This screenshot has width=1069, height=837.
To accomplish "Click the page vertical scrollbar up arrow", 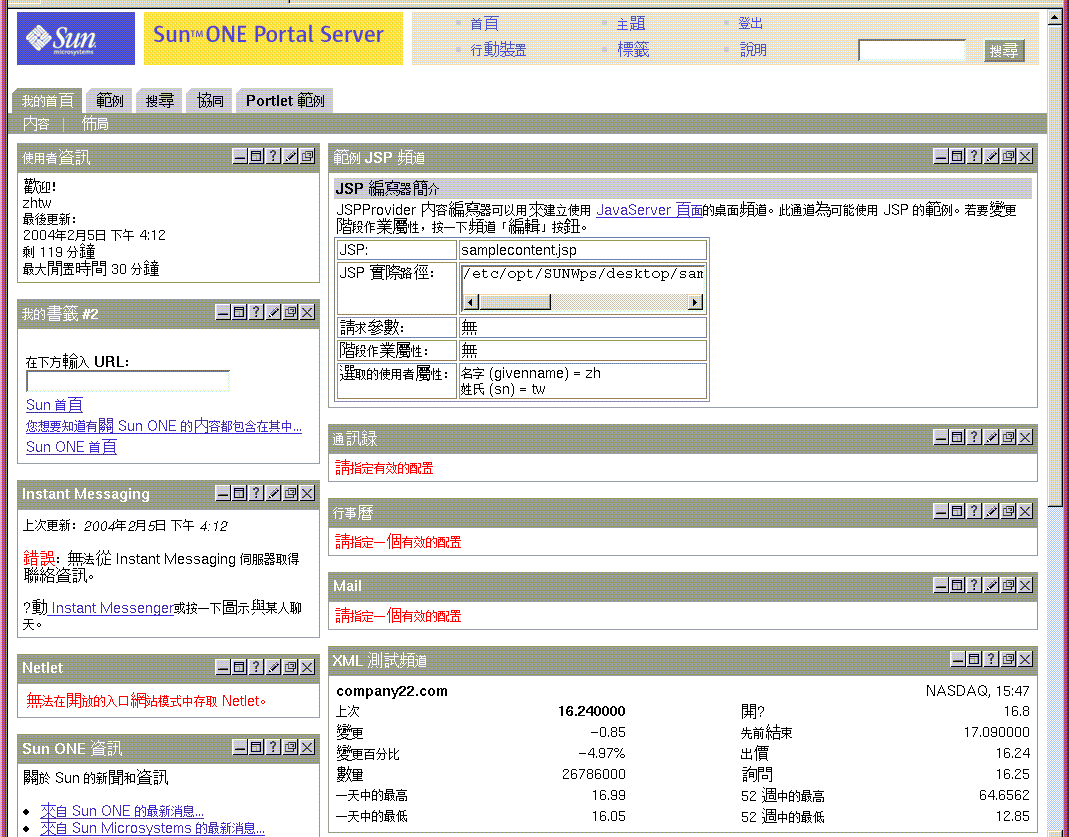I will pos(1054,19).
